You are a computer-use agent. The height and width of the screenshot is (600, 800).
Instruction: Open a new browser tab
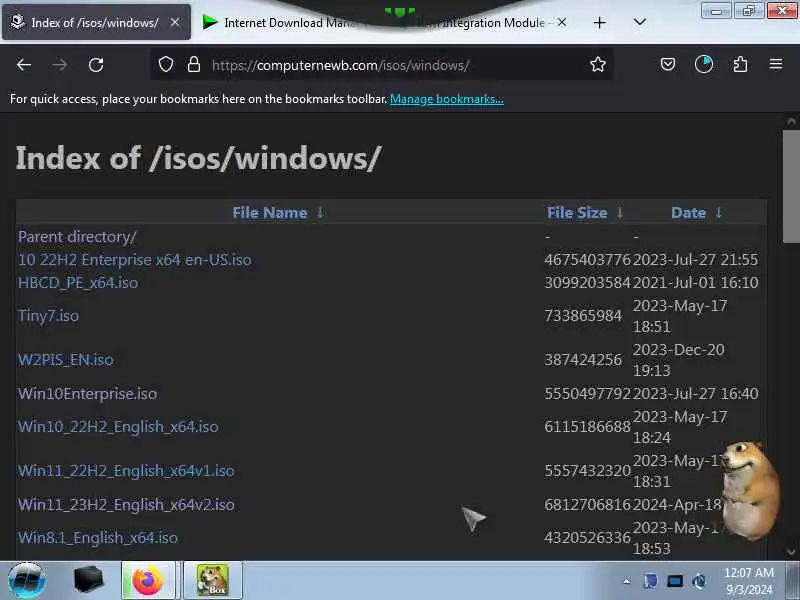(x=599, y=22)
